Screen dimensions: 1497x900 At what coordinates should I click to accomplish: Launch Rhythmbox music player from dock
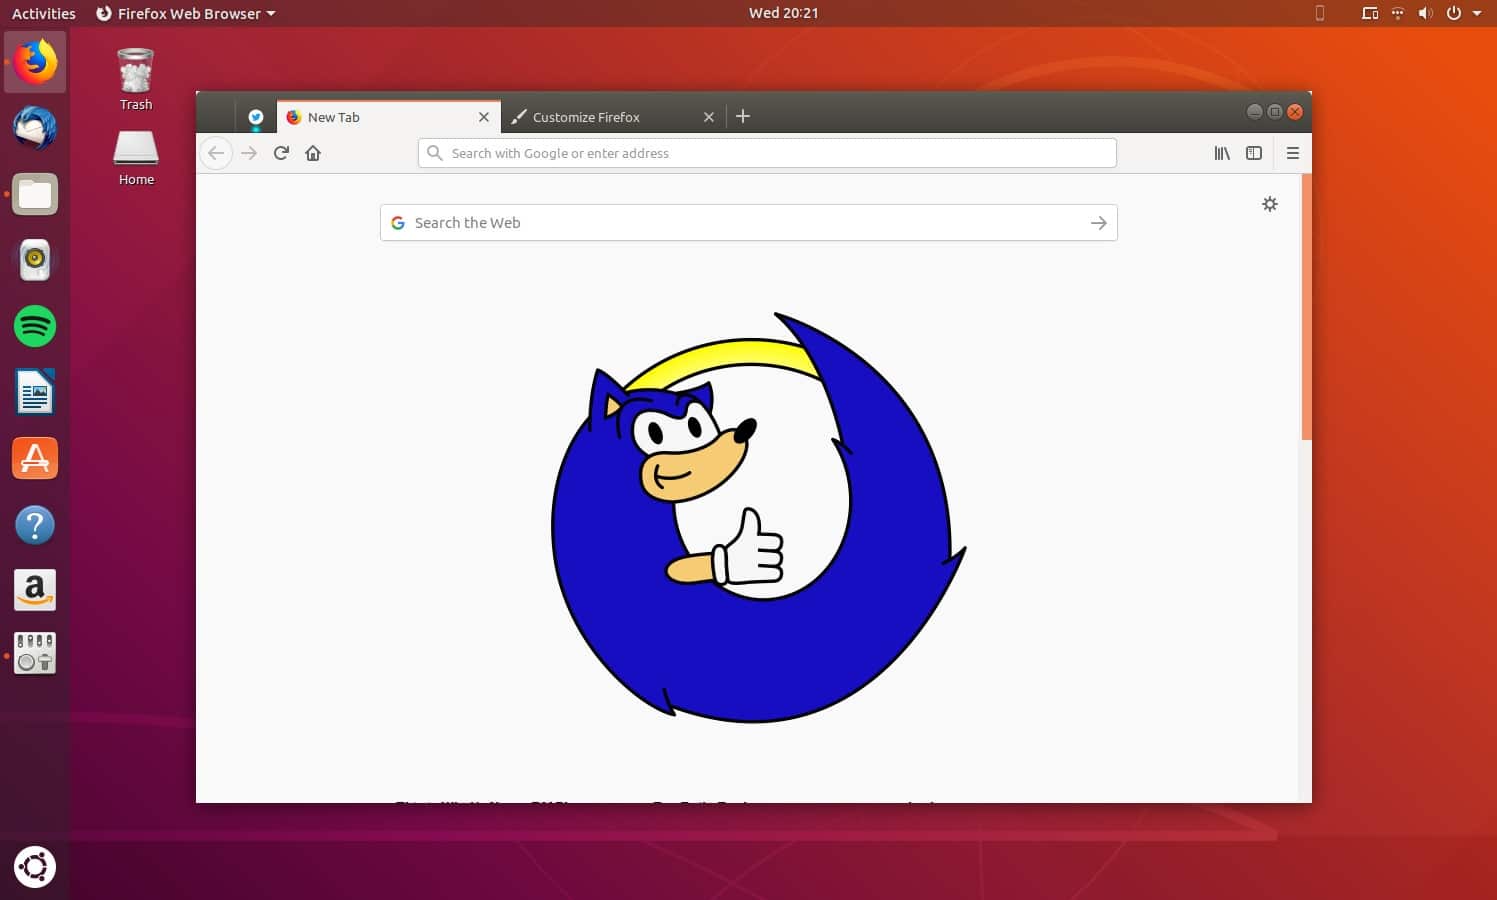(35, 260)
